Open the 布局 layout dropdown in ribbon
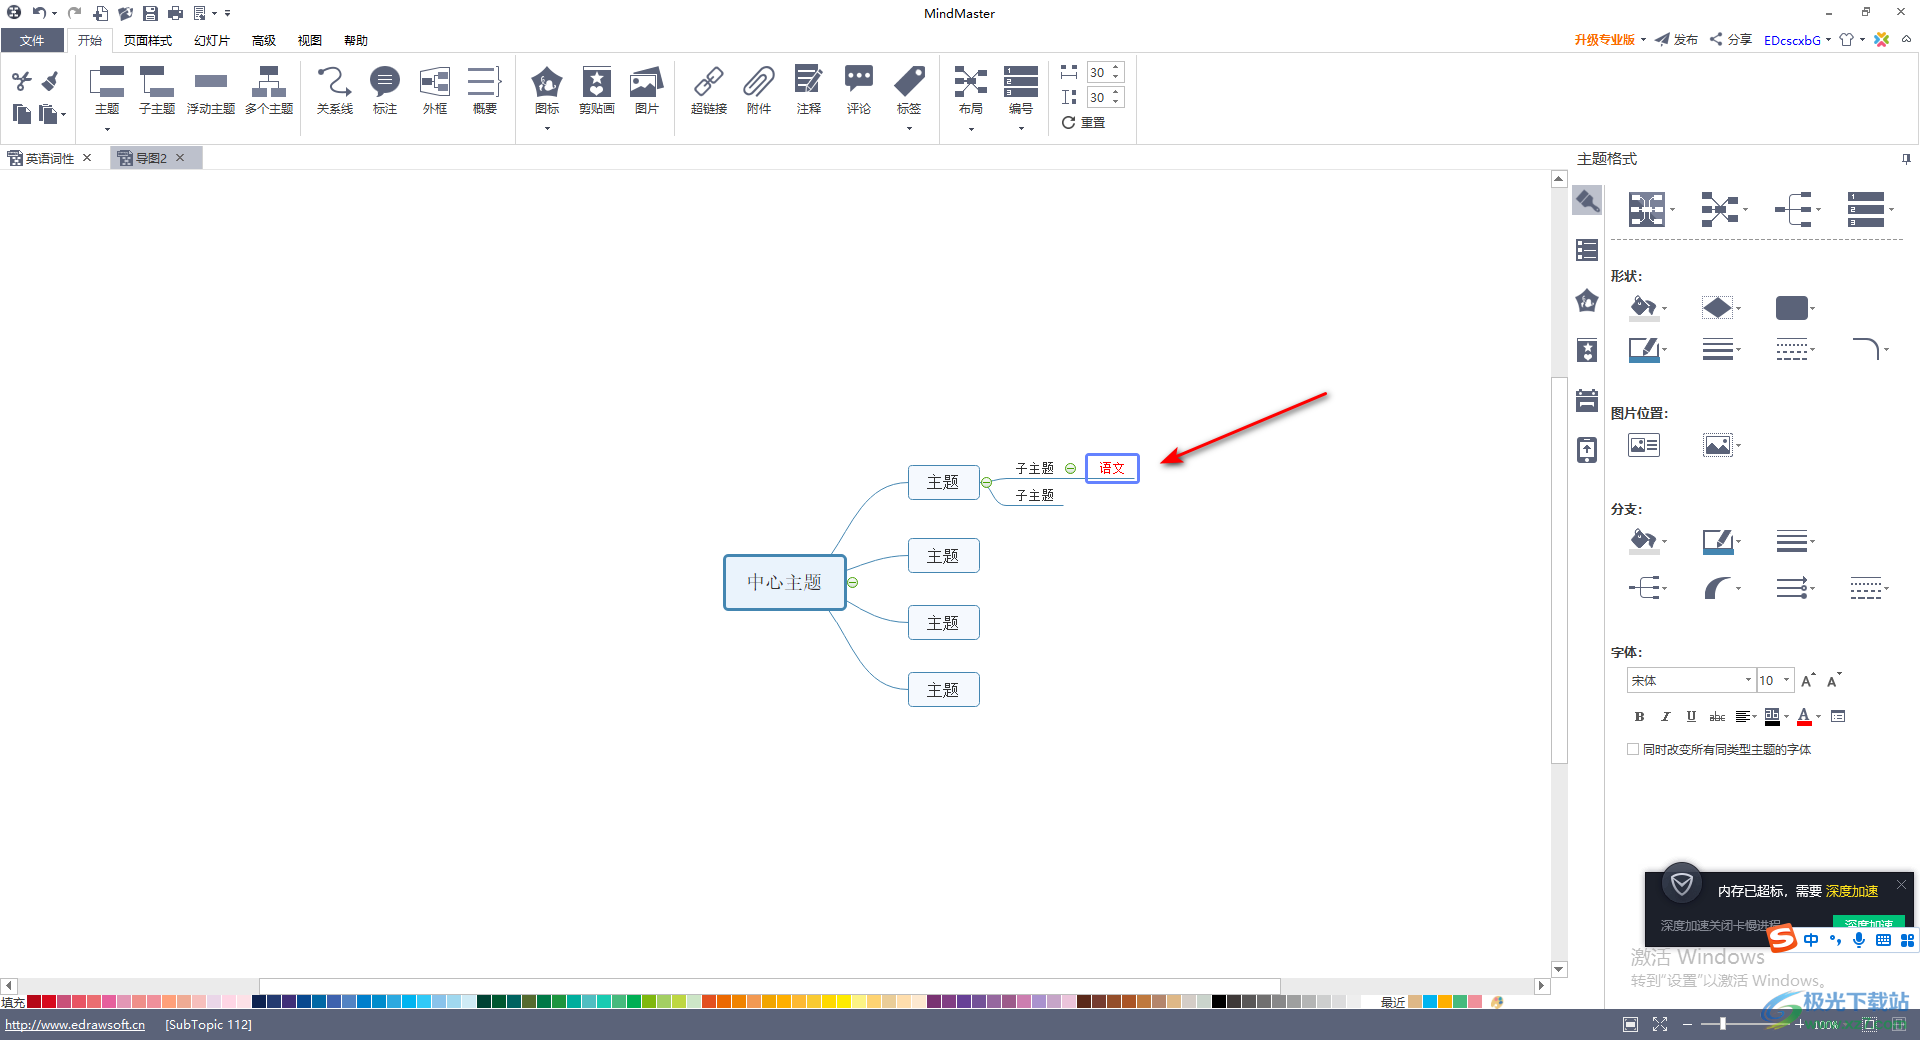Image resolution: width=1920 pixels, height=1040 pixels. tap(971, 128)
